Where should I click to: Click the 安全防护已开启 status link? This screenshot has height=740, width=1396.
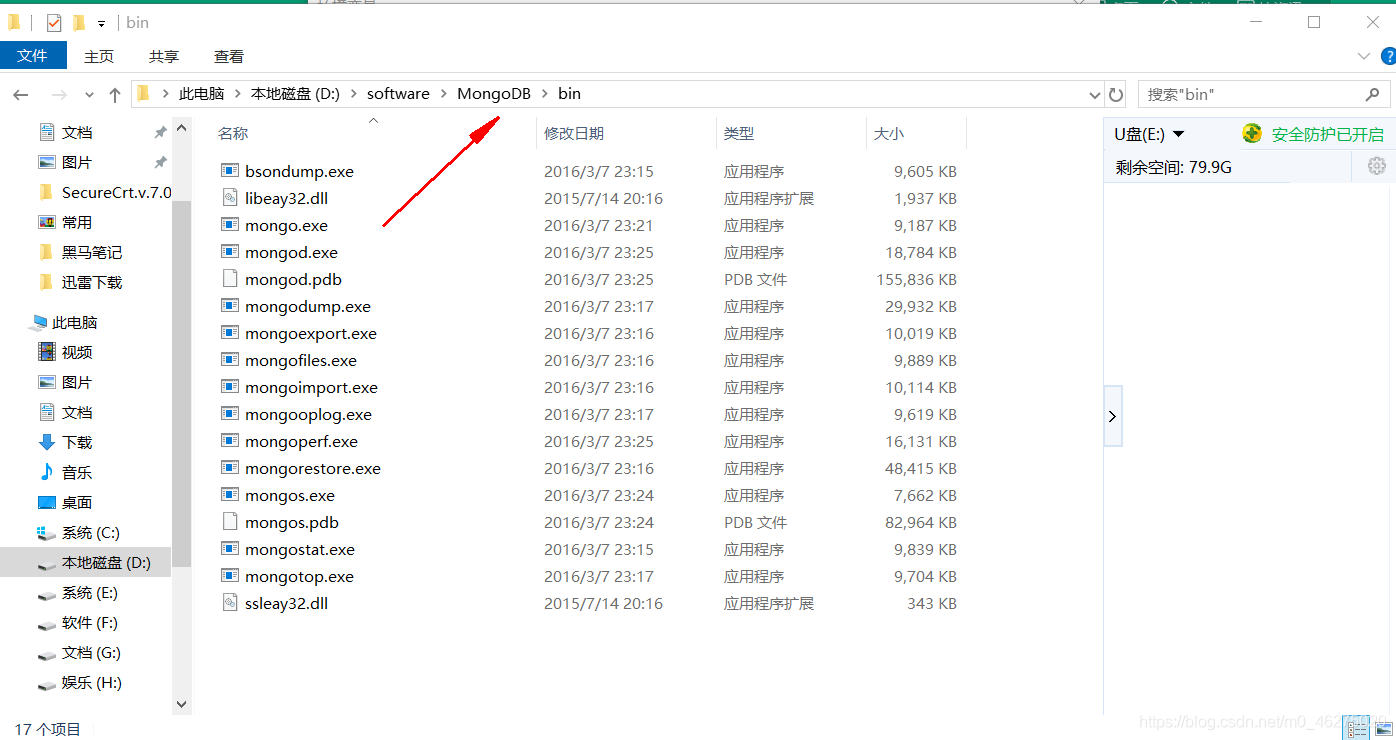(x=1327, y=134)
